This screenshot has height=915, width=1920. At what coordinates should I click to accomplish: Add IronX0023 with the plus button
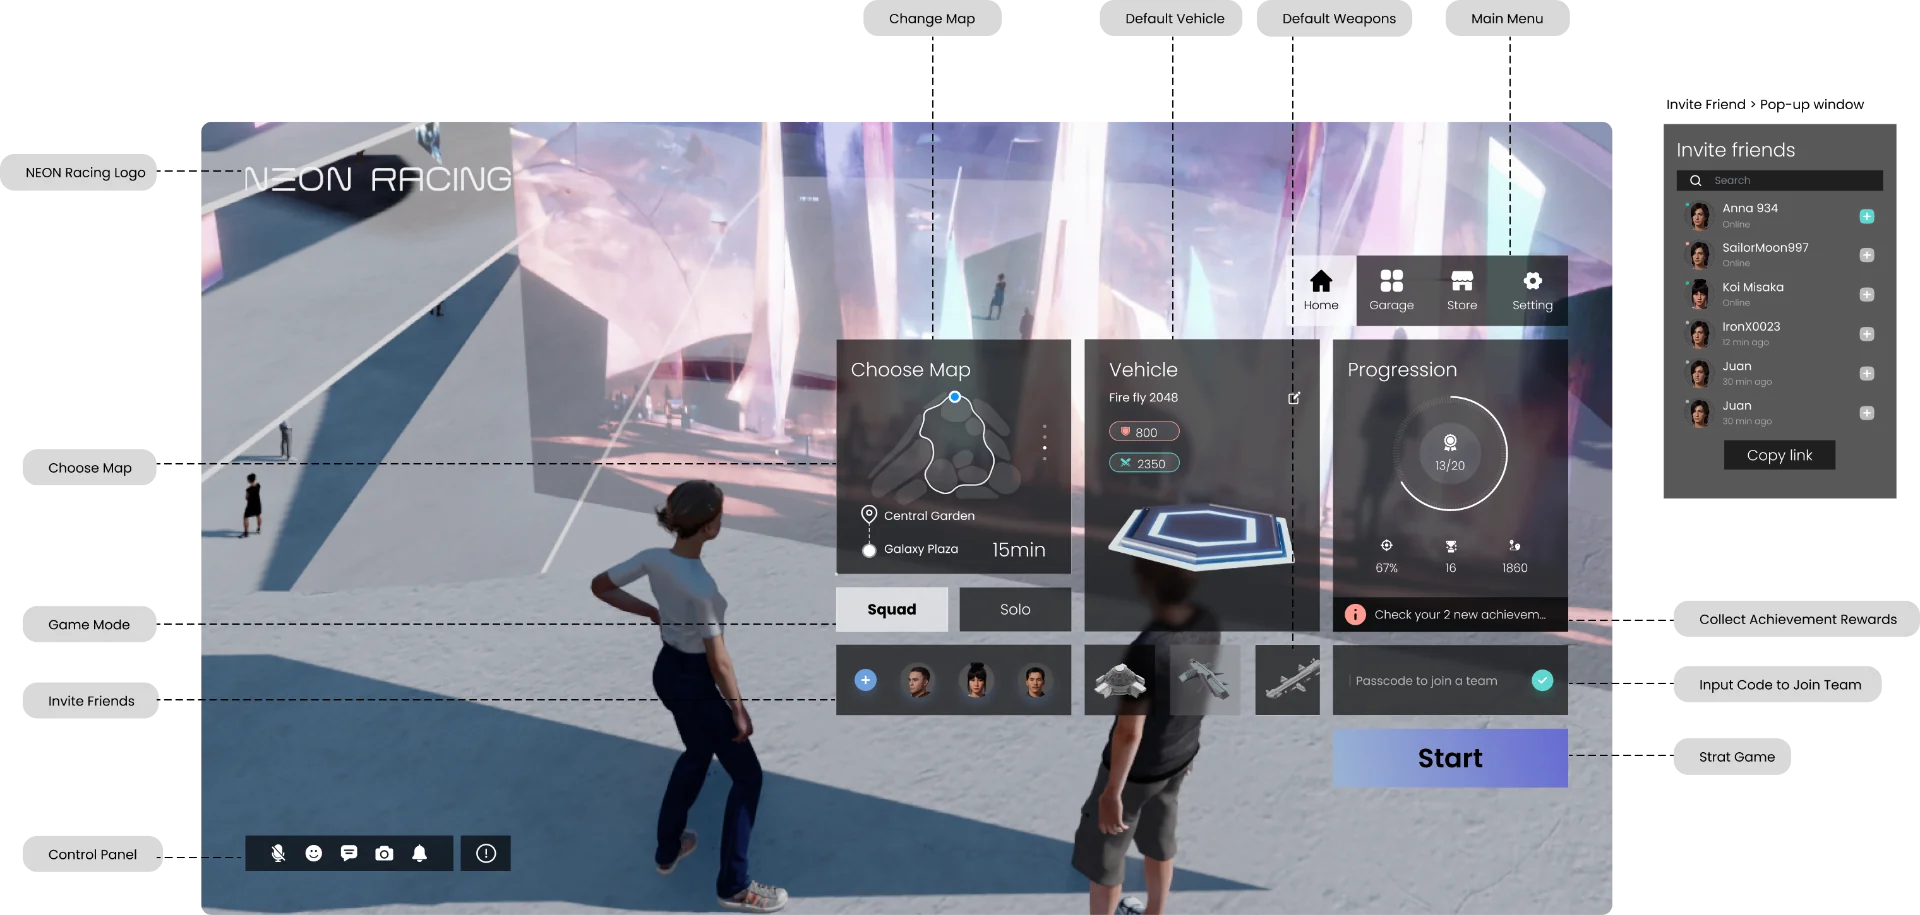pyautogui.click(x=1866, y=334)
